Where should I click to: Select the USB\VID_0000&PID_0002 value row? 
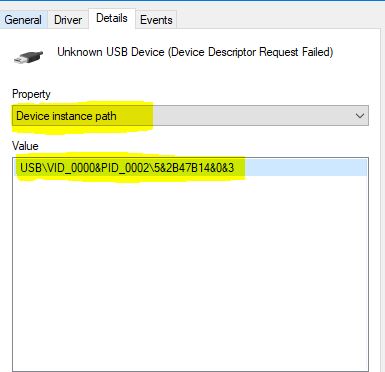pos(191,168)
